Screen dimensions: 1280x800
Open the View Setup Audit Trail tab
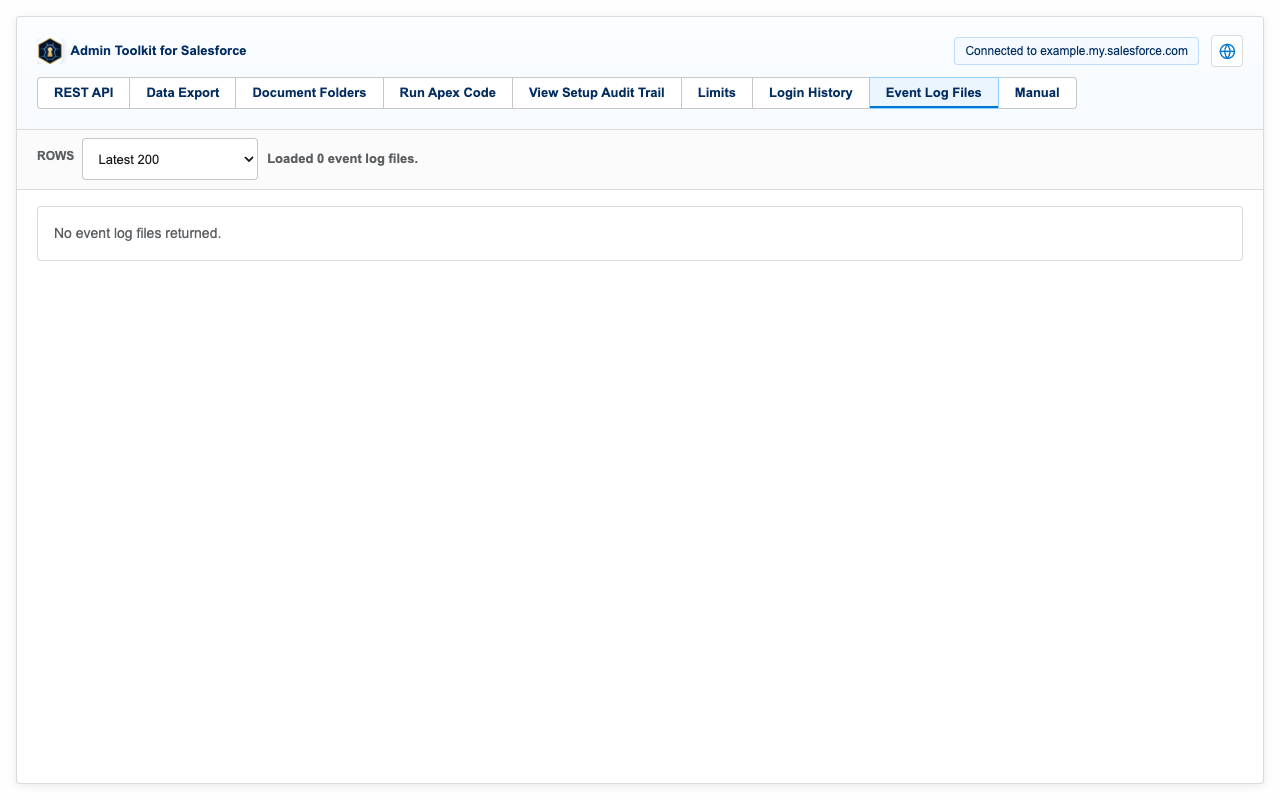point(597,93)
